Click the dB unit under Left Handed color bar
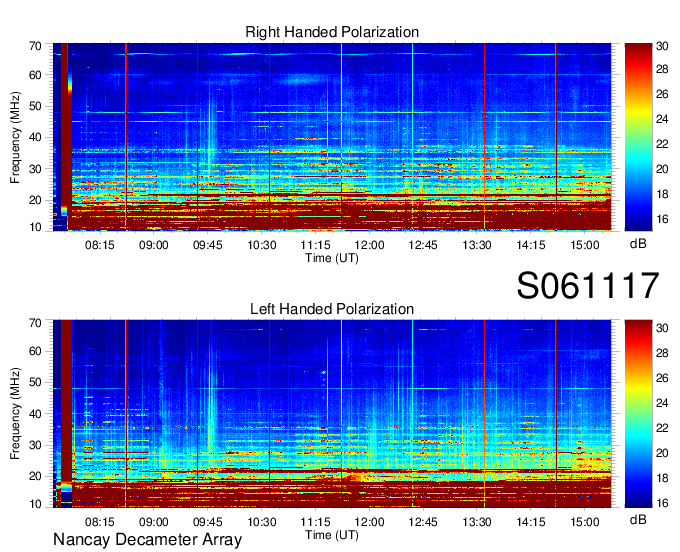 (x=638, y=519)
